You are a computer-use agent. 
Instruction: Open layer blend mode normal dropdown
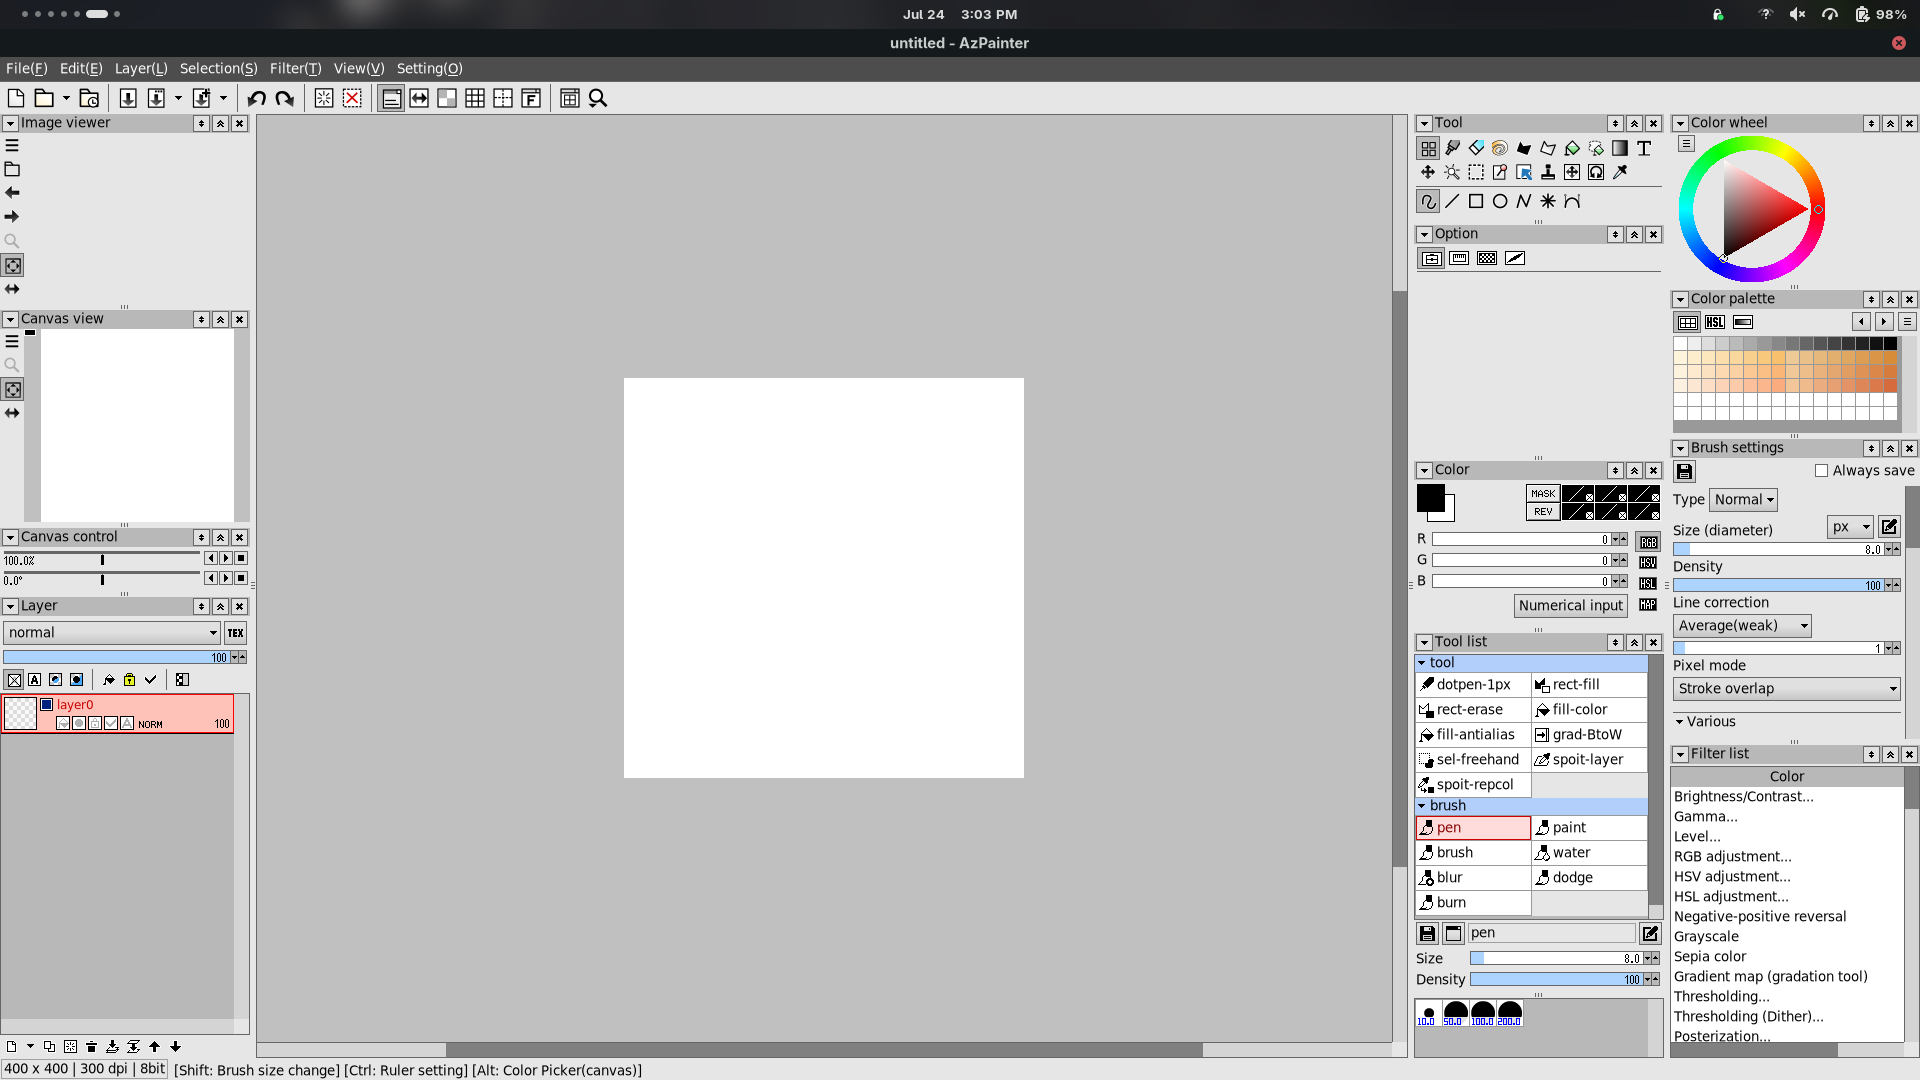pyautogui.click(x=112, y=633)
